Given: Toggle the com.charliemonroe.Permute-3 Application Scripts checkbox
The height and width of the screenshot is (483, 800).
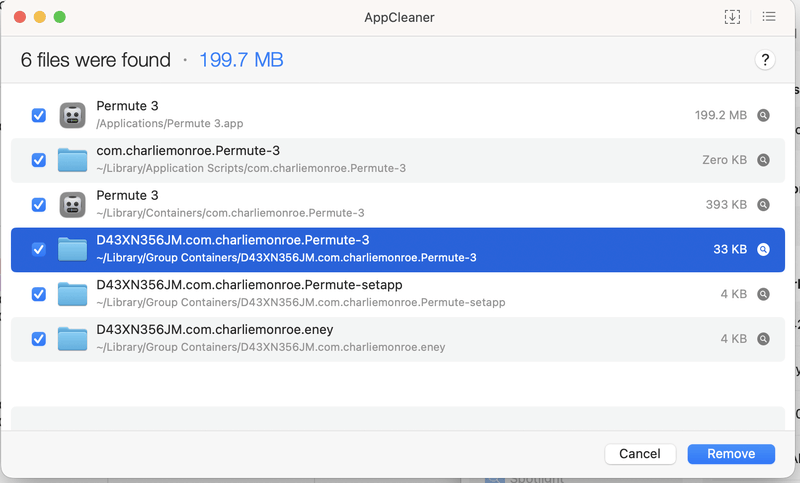Looking at the screenshot, I should pyautogui.click(x=39, y=160).
